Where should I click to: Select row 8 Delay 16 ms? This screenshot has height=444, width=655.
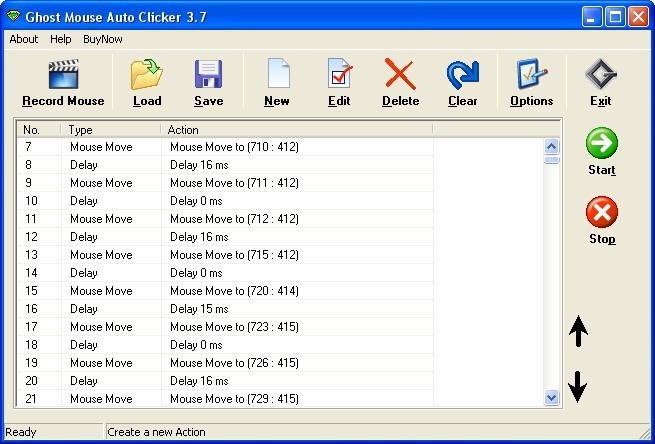pyautogui.click(x=225, y=165)
